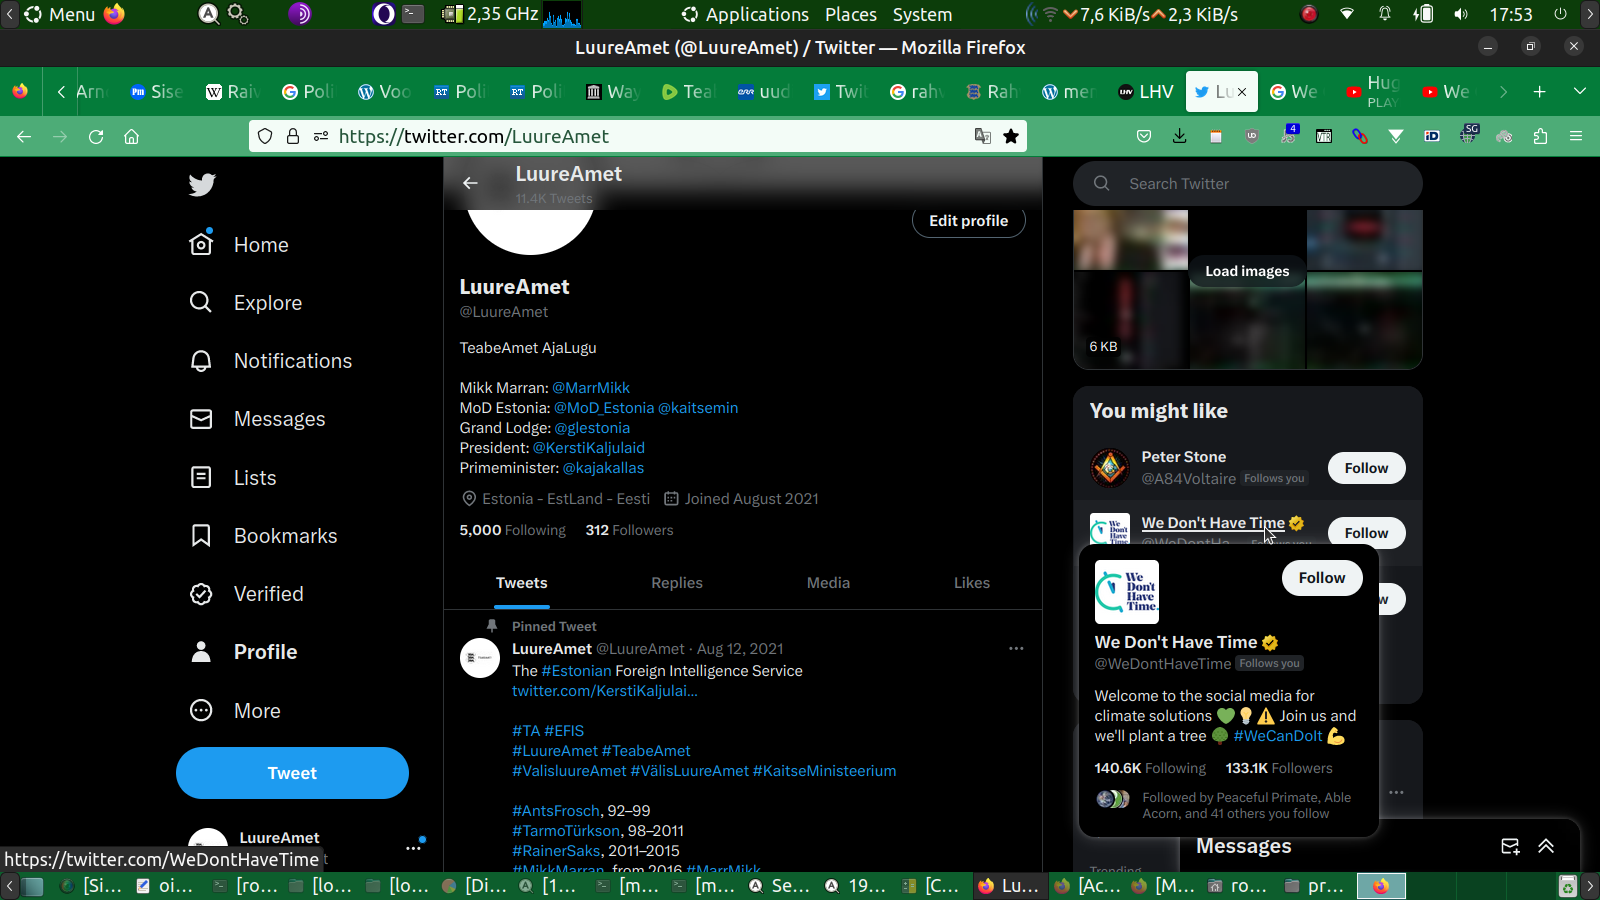View 140.6K Following in hover card
Screen dimensions: 1600x900
click(x=1150, y=768)
